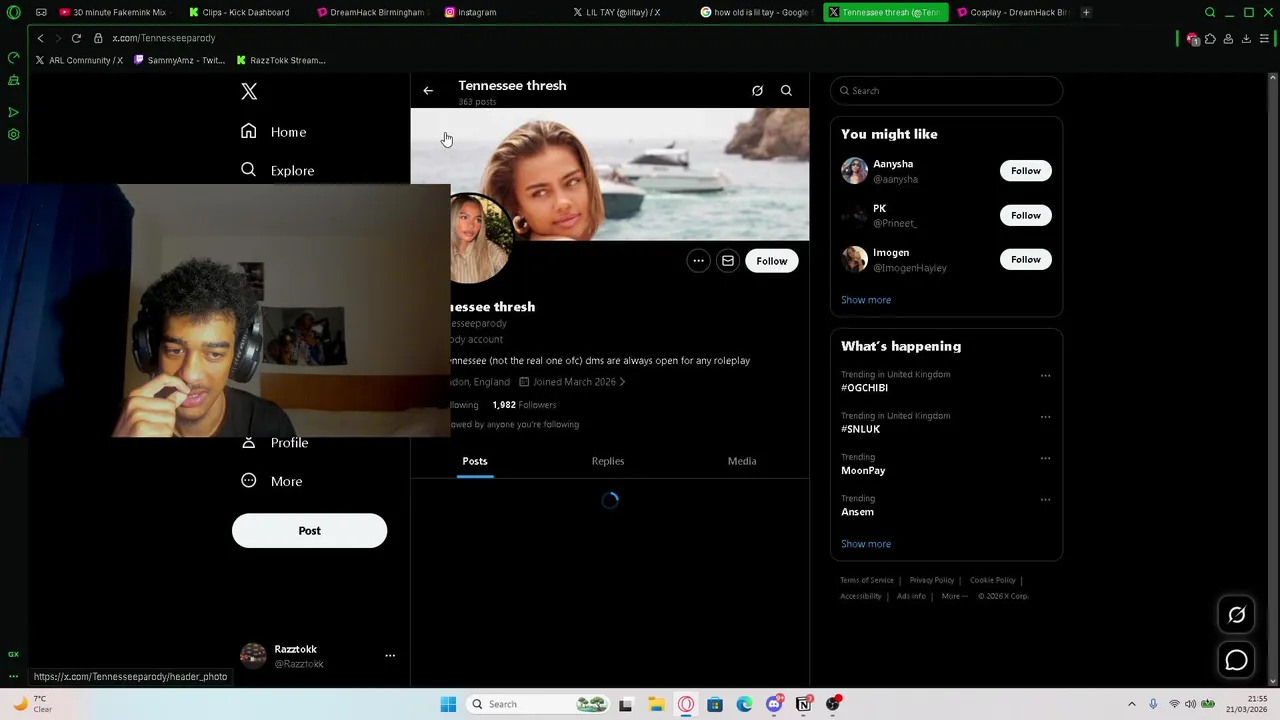1280x720 pixels.
Task: Show more in What's happening
Action: 866,544
